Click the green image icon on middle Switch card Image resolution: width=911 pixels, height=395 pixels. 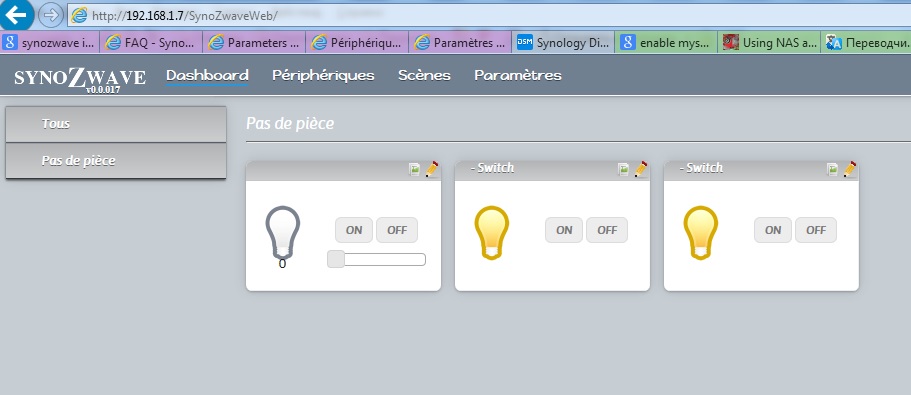(623, 170)
